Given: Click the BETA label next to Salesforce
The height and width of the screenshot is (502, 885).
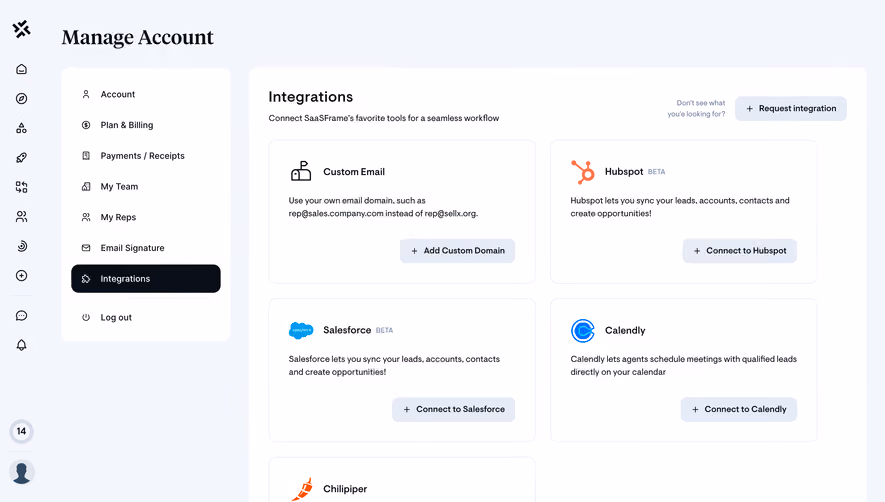Looking at the screenshot, I should 384,330.
